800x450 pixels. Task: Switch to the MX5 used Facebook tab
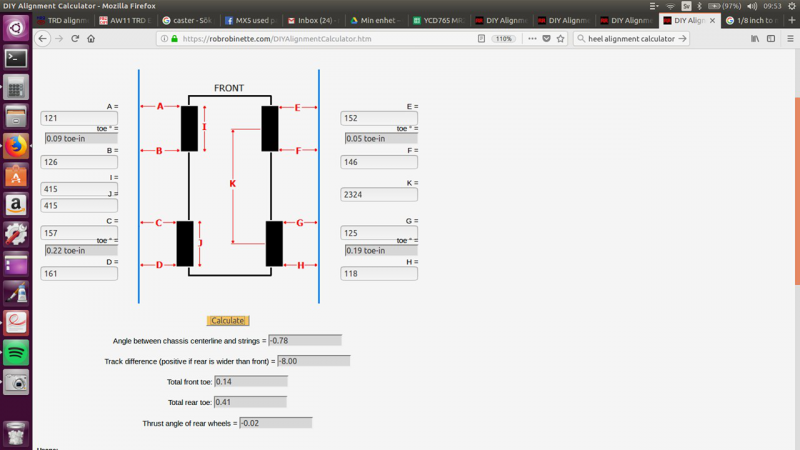(251, 20)
